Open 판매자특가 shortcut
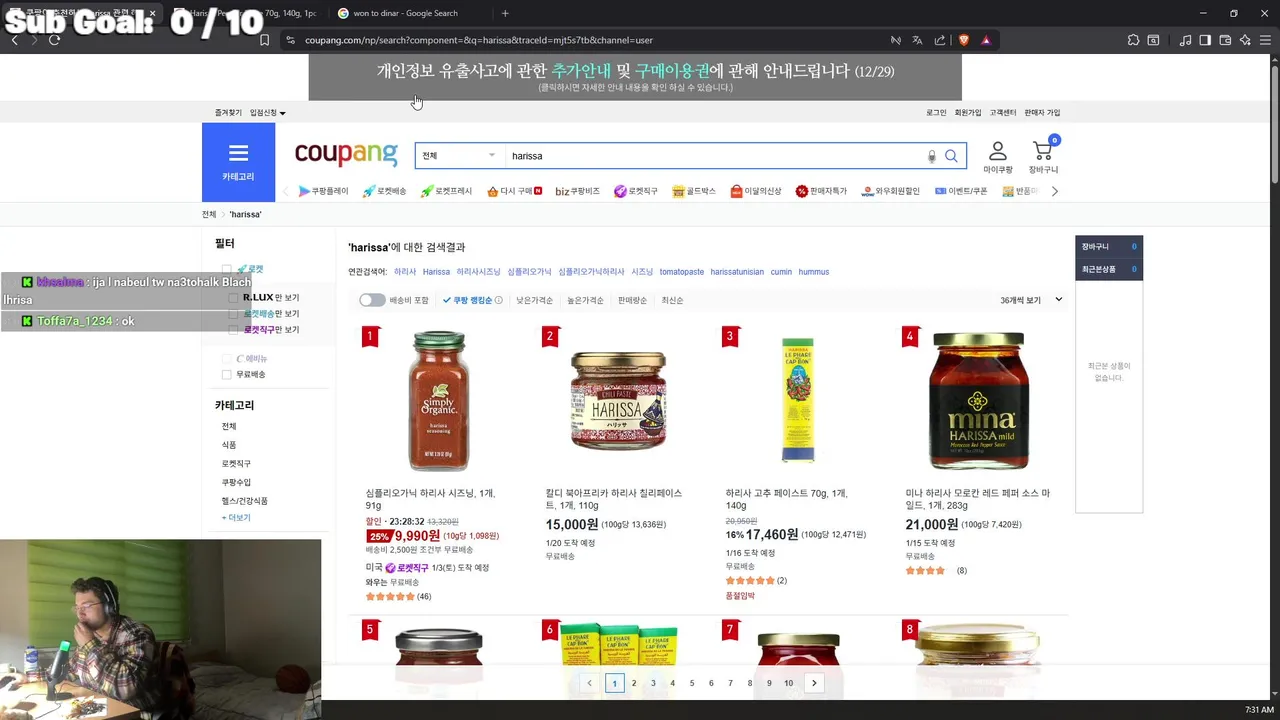Image resolution: width=1280 pixels, height=720 pixels. [x=821, y=191]
